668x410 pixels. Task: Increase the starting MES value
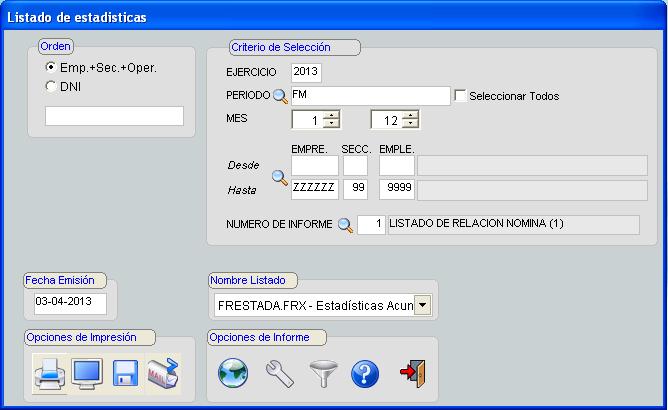point(331,115)
